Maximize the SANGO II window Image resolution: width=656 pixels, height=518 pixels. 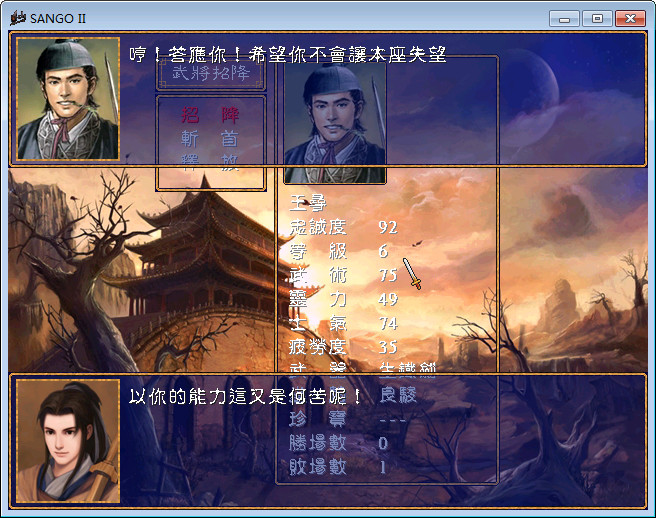click(x=597, y=19)
